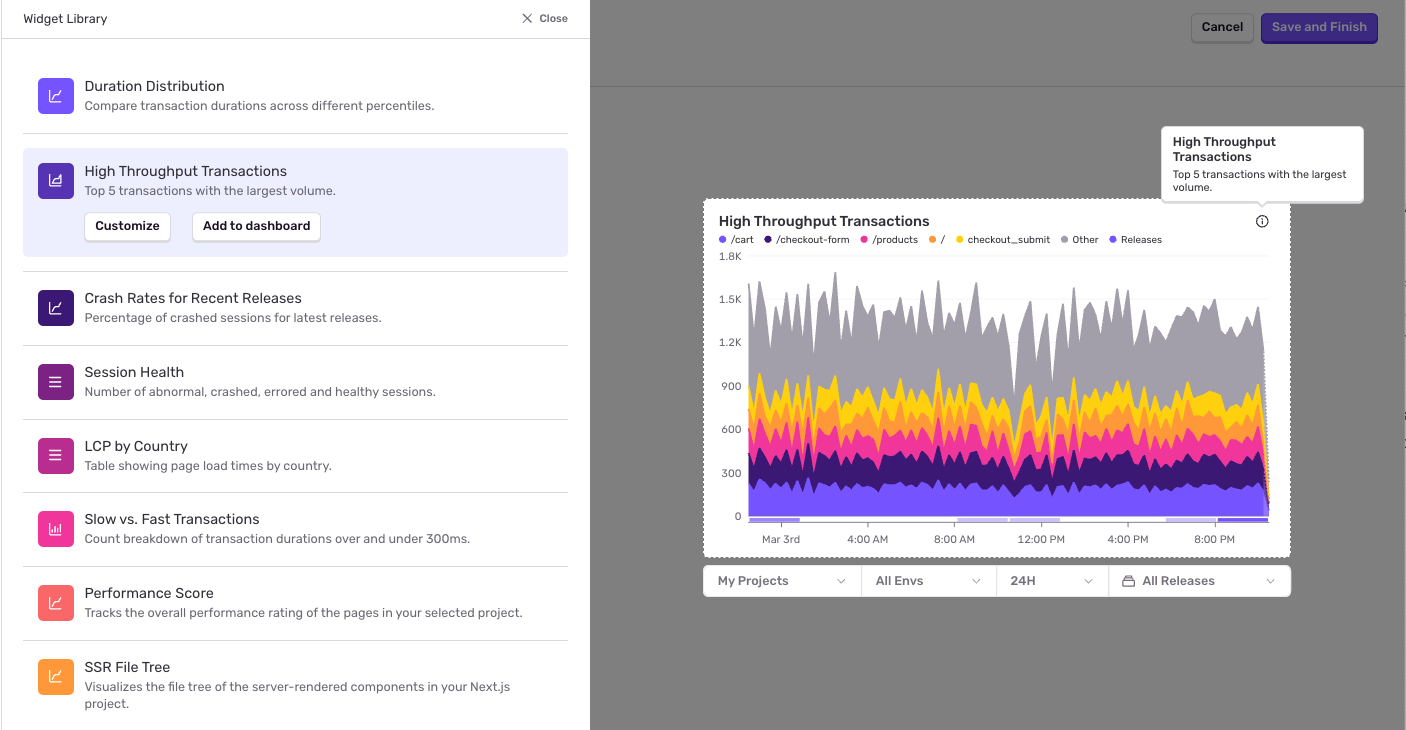Viewport: 1406px width, 730px height.
Task: Click the LCP by Country table icon
Action: pos(55,456)
